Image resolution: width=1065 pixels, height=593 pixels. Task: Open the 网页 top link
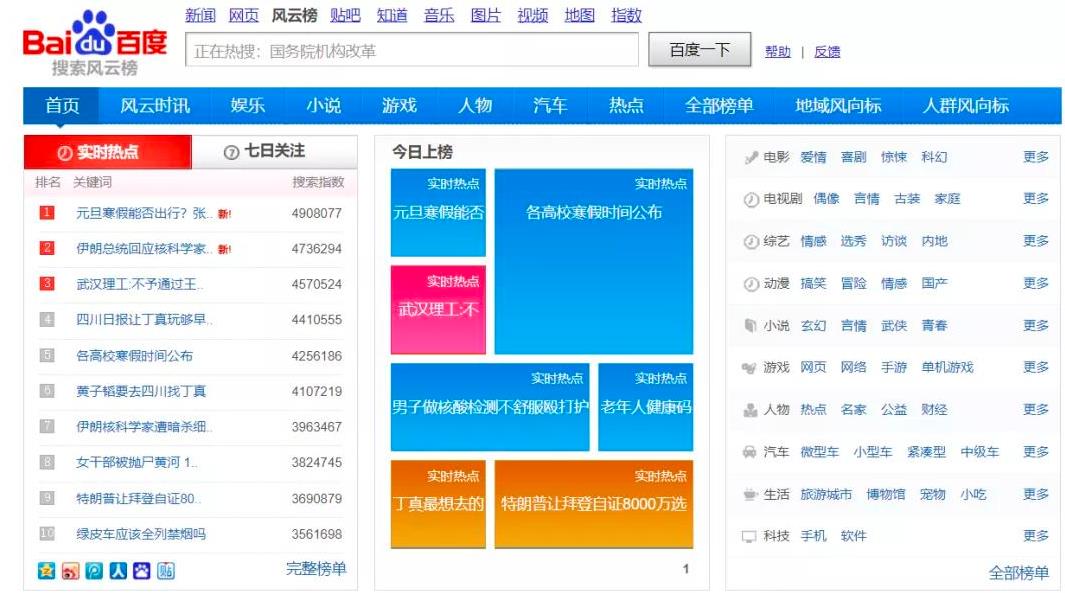(x=244, y=15)
